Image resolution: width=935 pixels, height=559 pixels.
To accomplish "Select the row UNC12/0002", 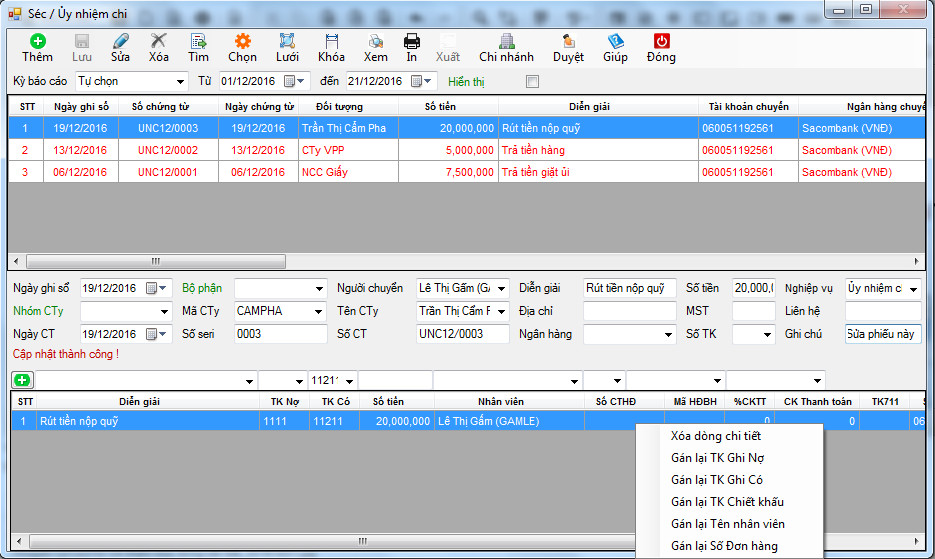I will coord(466,150).
